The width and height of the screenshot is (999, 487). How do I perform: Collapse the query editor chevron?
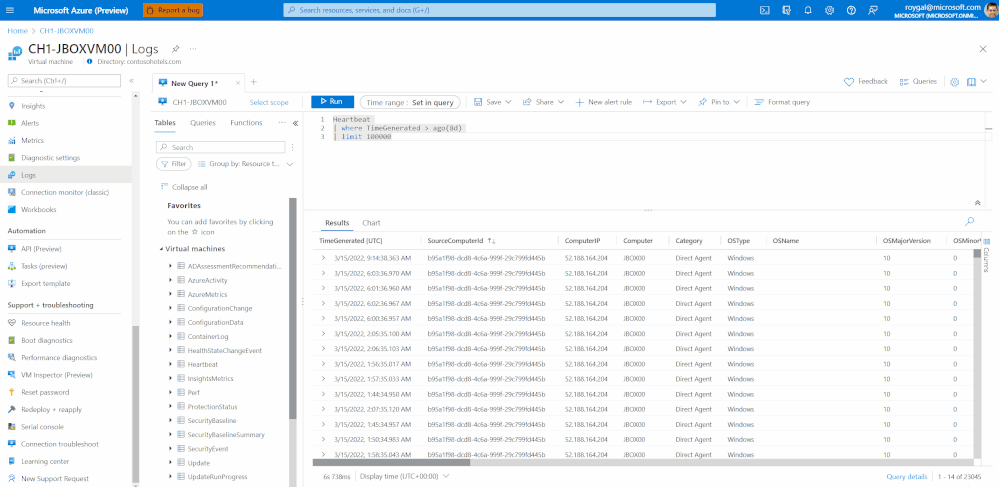click(x=977, y=203)
